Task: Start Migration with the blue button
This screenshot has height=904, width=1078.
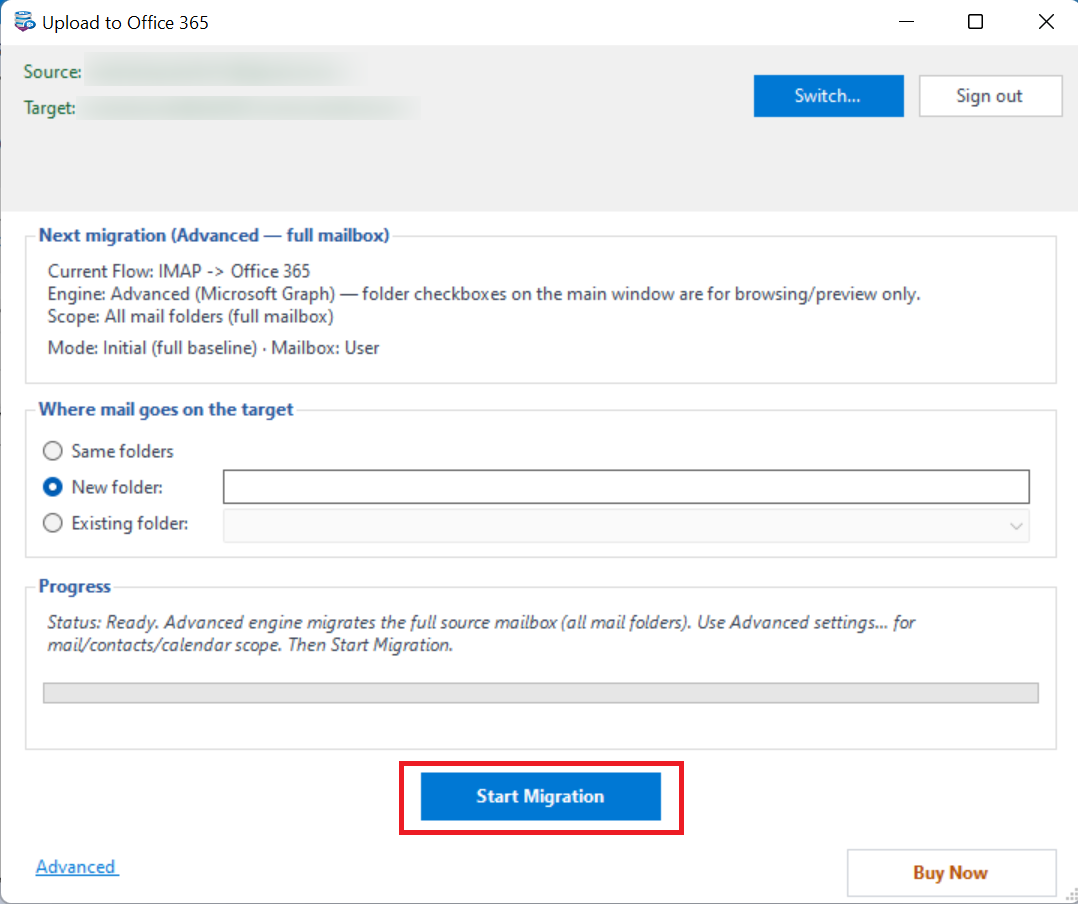Action: coord(540,796)
